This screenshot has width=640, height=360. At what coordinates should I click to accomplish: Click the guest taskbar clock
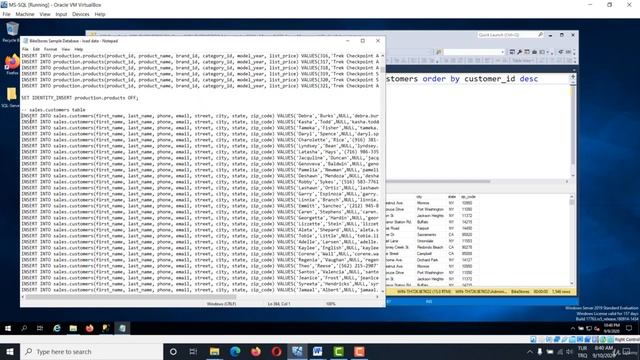(x=611, y=328)
